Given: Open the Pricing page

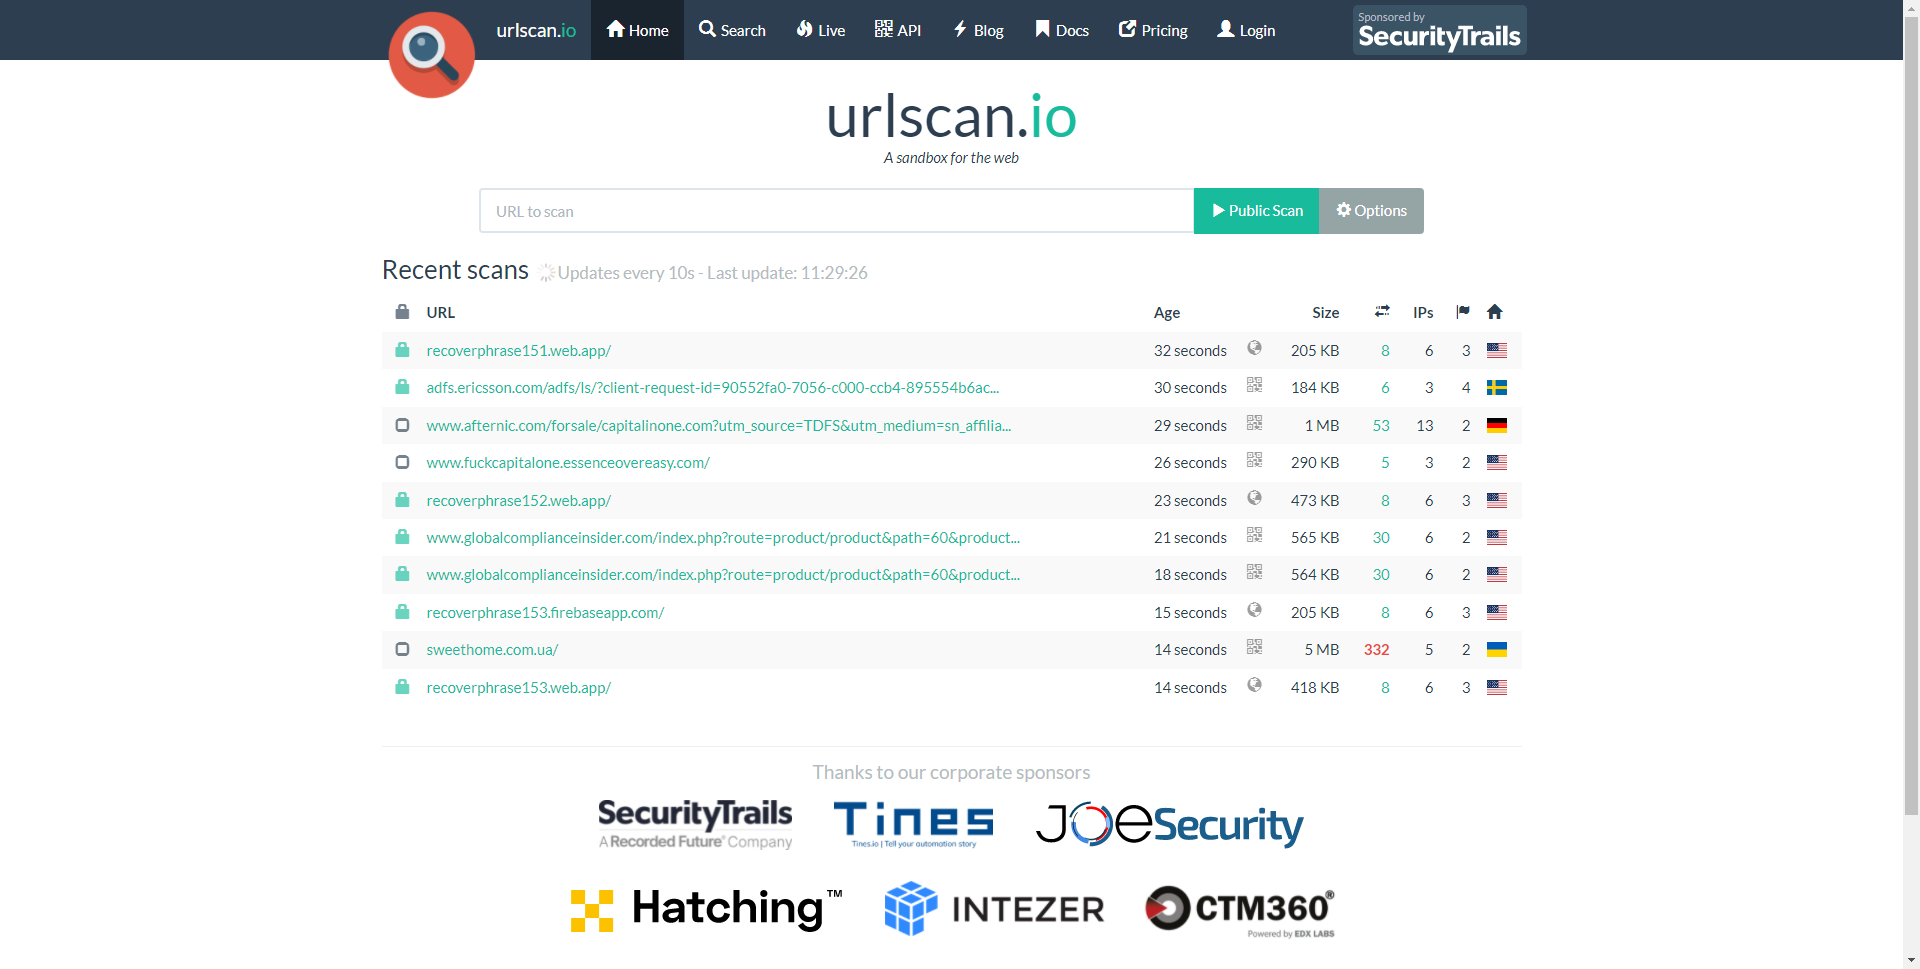Looking at the screenshot, I should (1152, 30).
